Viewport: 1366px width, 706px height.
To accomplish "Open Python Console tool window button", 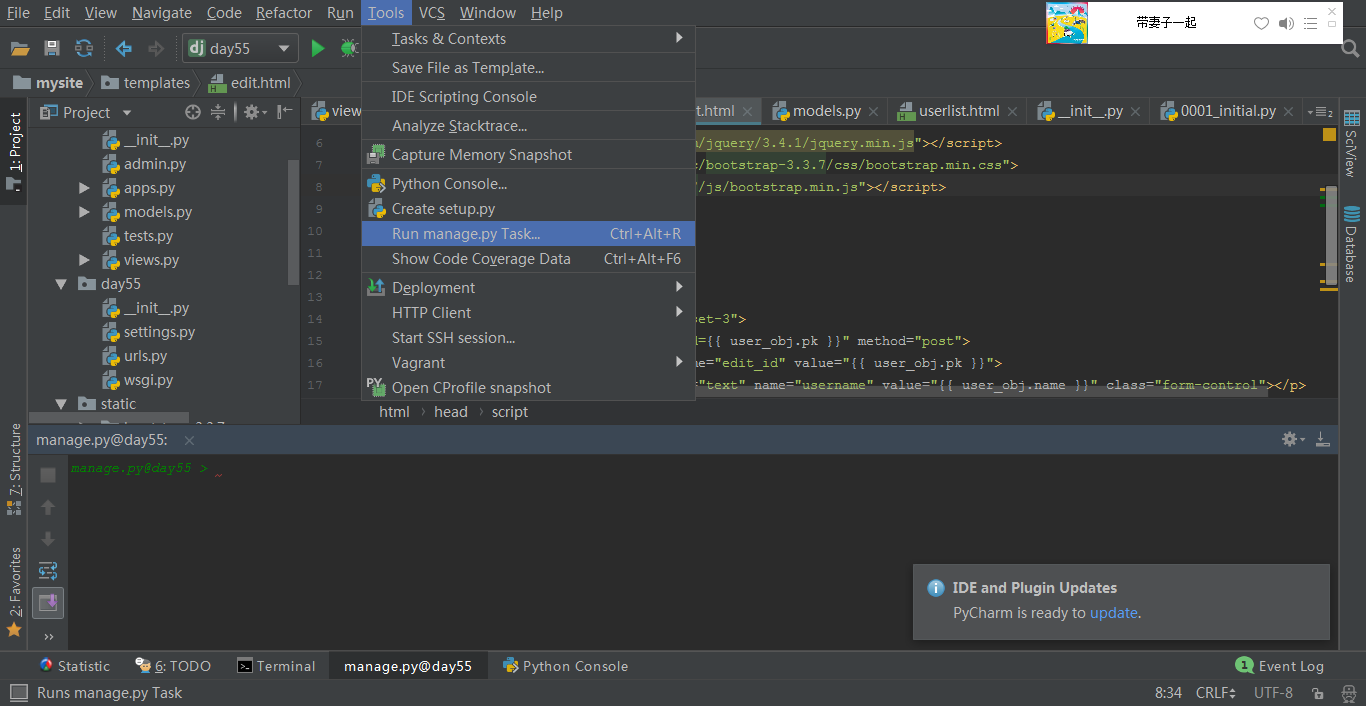I will coord(566,666).
